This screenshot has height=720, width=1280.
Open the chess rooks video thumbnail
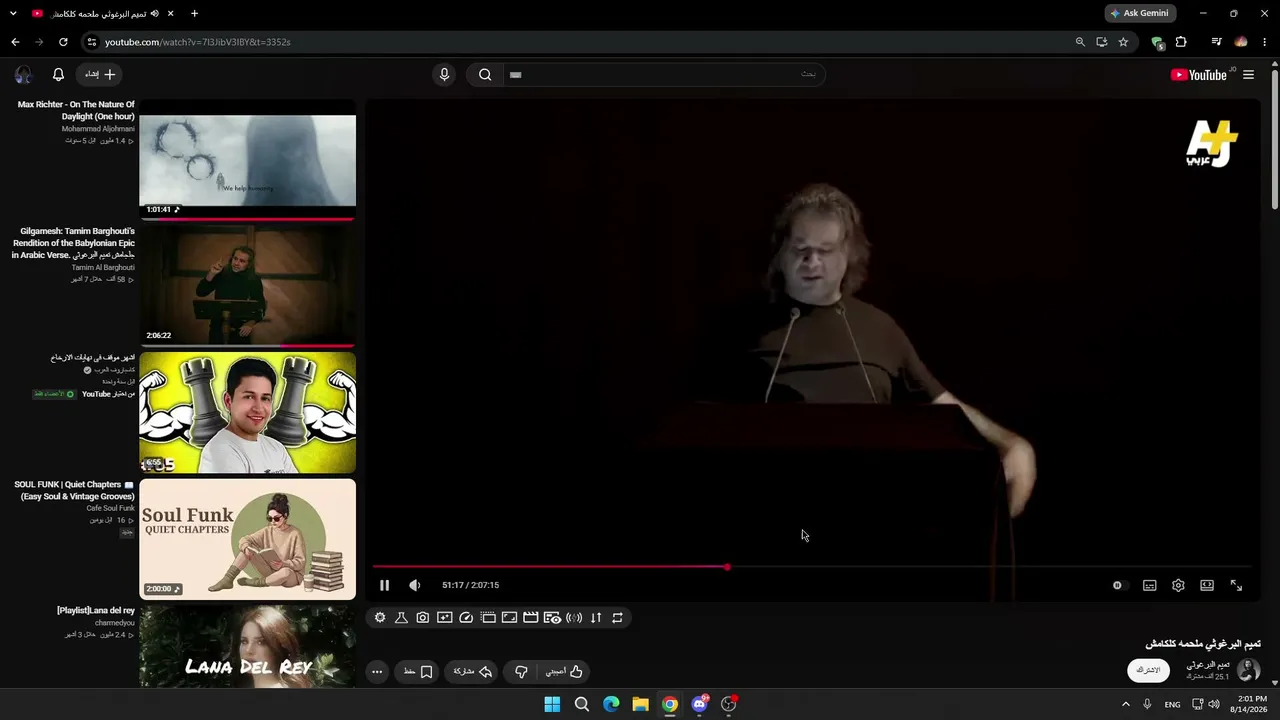[247, 412]
